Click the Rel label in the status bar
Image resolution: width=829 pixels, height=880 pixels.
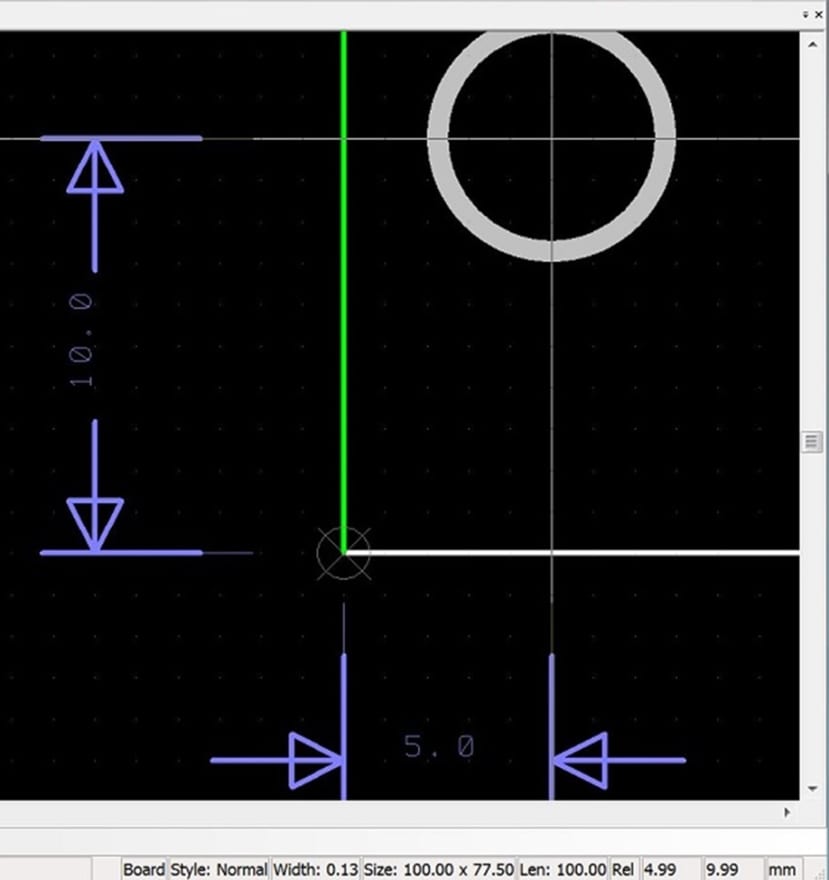624,869
